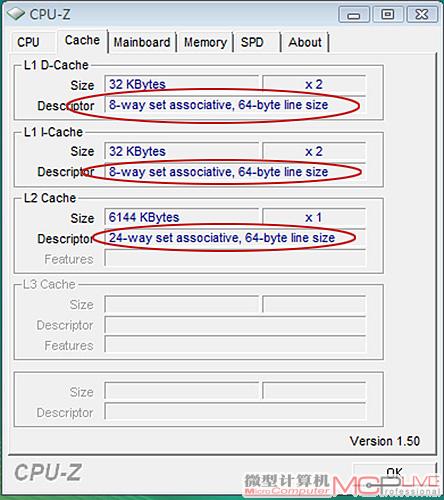
Task: Open the SPD tab
Action: (x=252, y=42)
